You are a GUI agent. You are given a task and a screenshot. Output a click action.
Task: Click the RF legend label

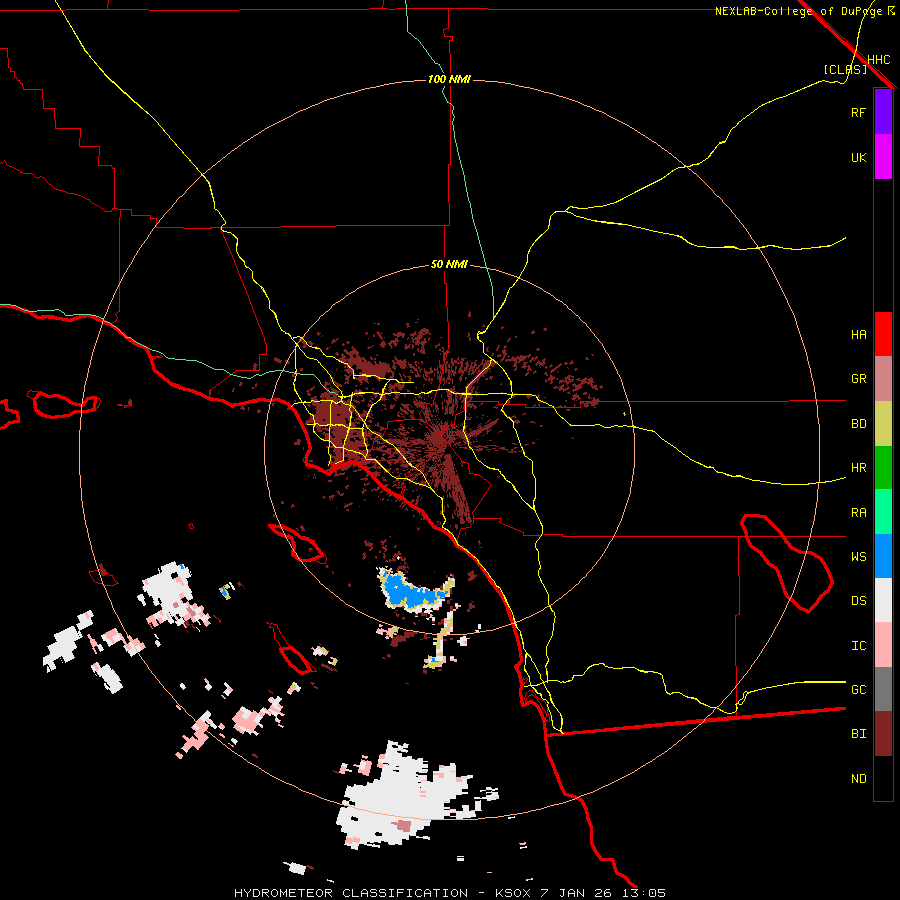858,112
